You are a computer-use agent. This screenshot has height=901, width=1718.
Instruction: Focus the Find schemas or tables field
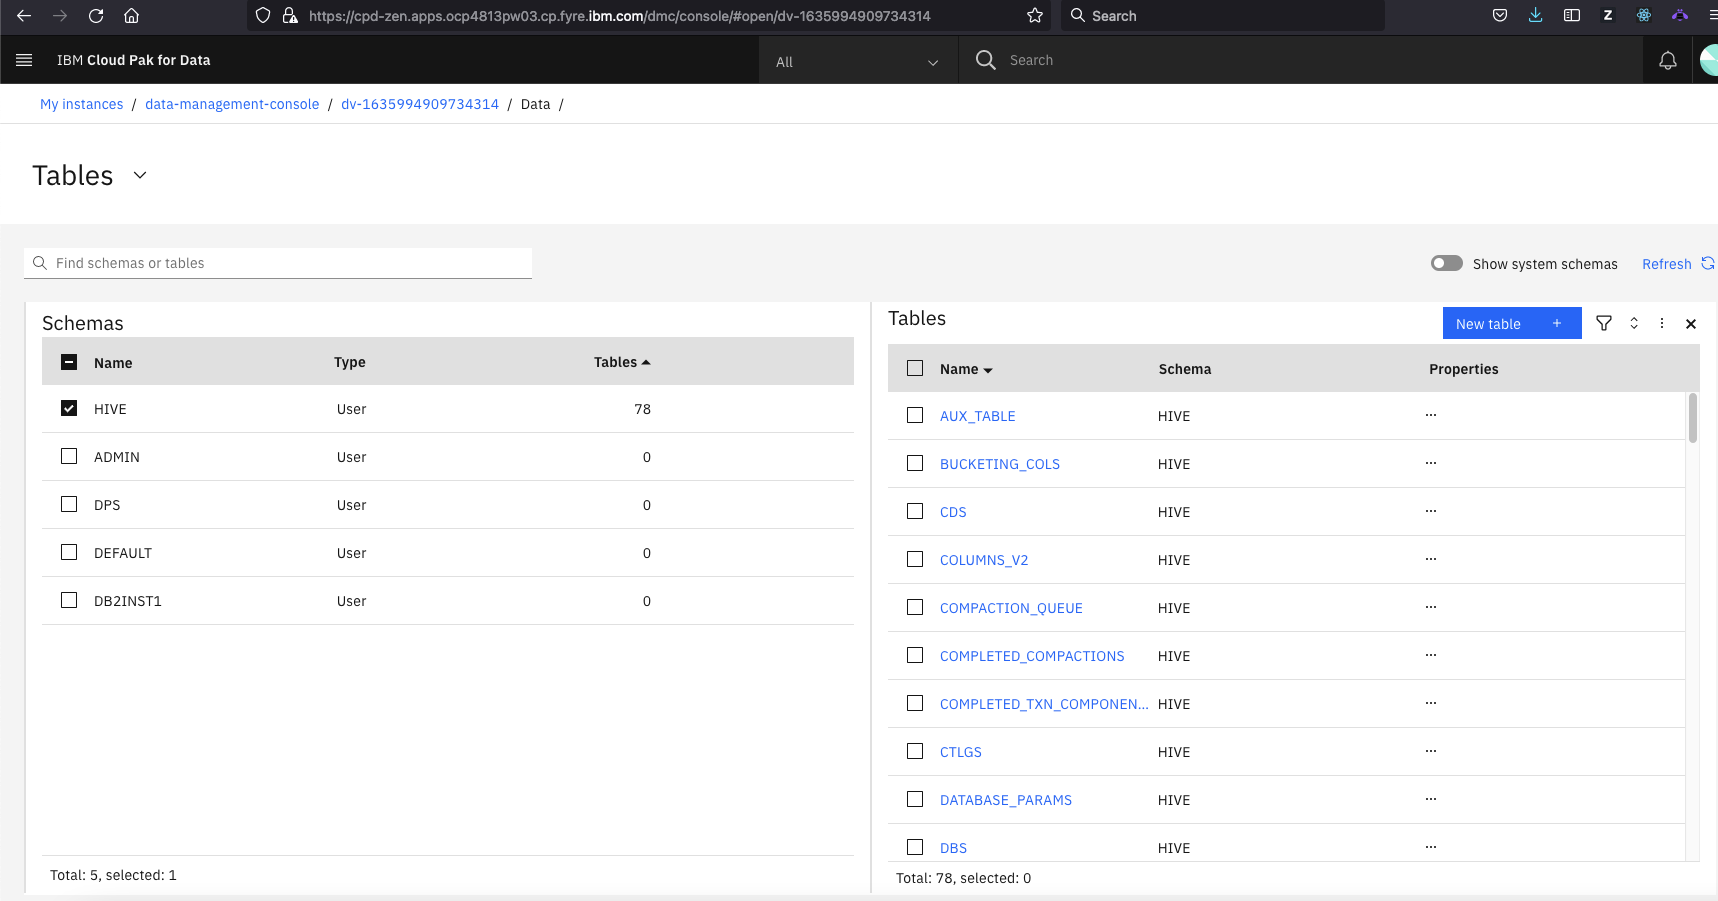coord(278,263)
